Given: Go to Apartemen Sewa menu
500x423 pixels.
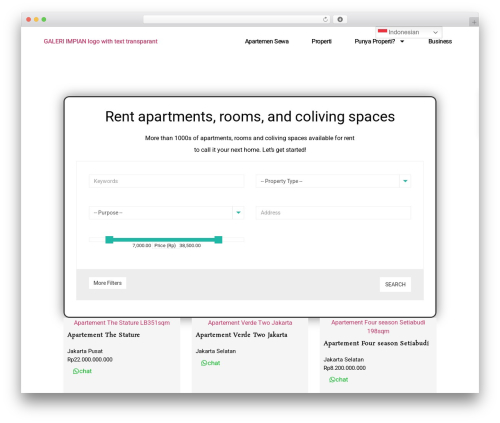Looking at the screenshot, I should (x=267, y=41).
